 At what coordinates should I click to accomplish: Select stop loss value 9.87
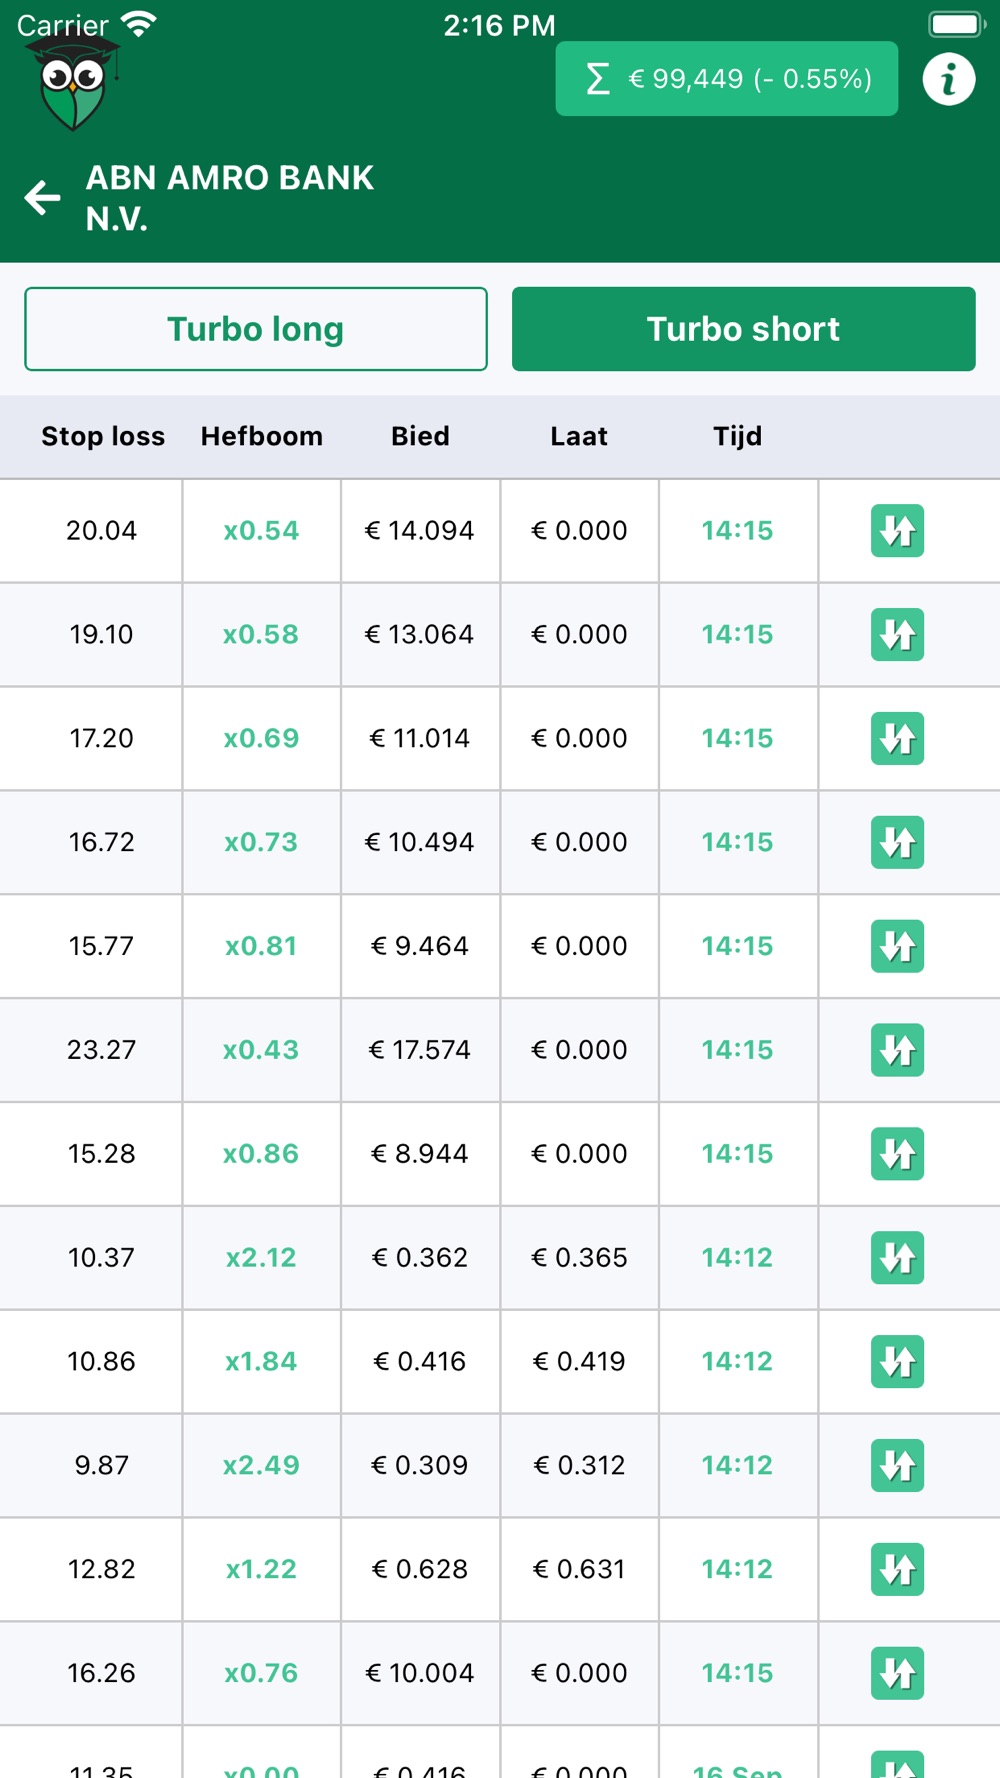pos(101,1467)
